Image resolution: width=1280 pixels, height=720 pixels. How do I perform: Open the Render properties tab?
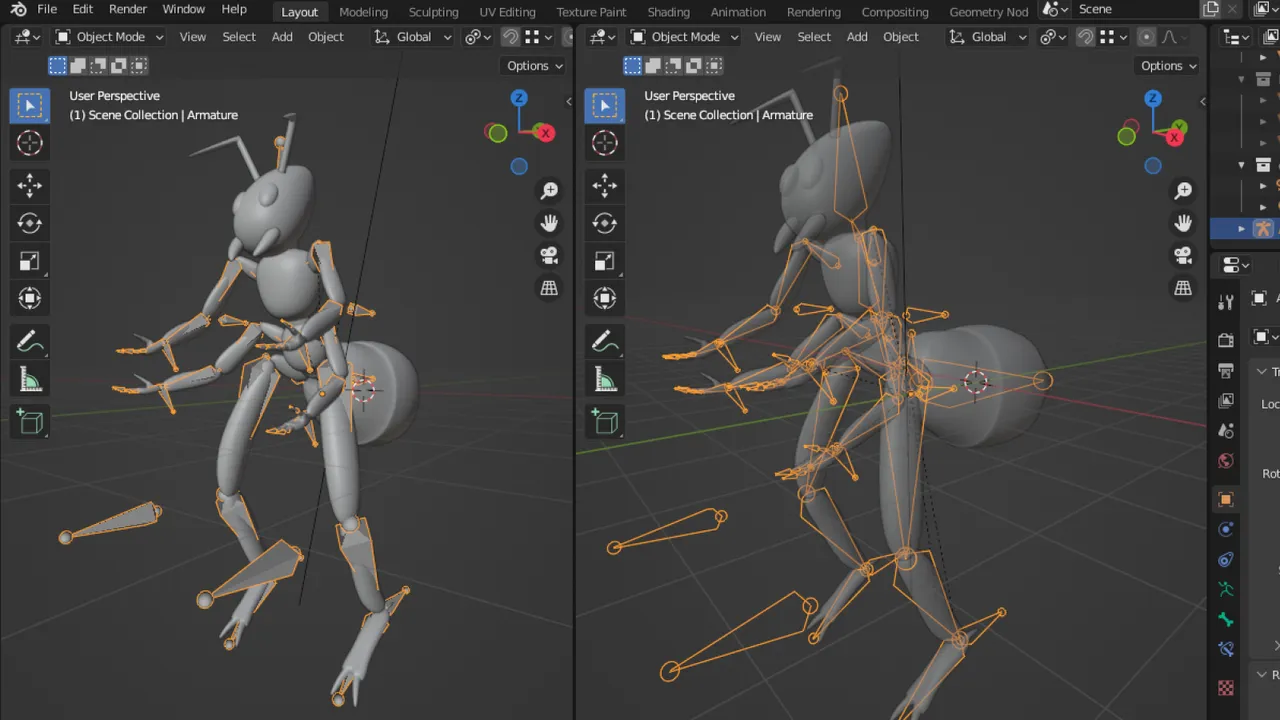[1226, 340]
